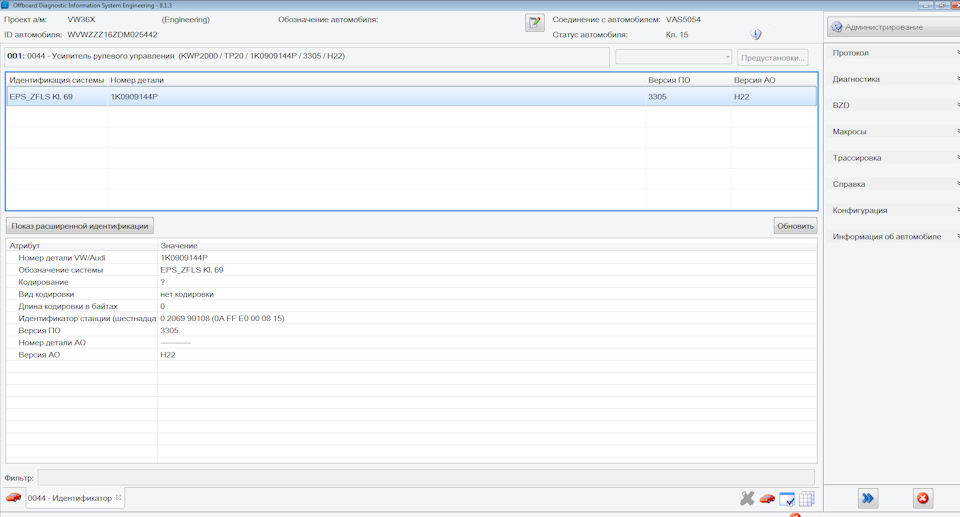Screen dimensions: 960x517
Task: Click Идентификация системы column header
Action: pyautogui.click(x=57, y=80)
